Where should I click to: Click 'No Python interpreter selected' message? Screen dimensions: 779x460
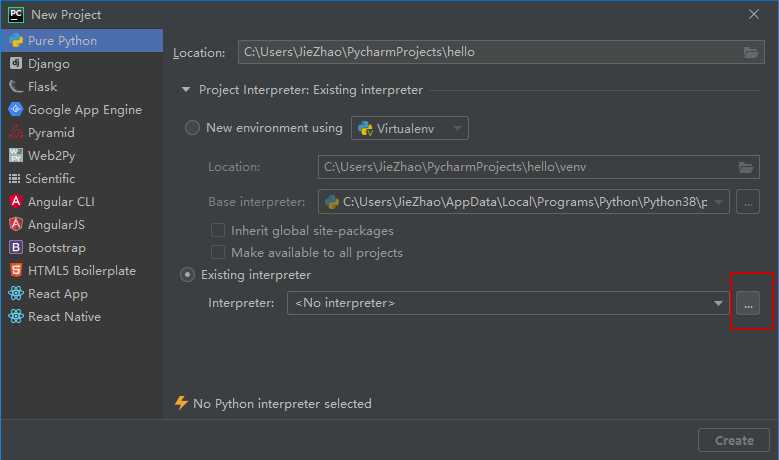point(282,403)
